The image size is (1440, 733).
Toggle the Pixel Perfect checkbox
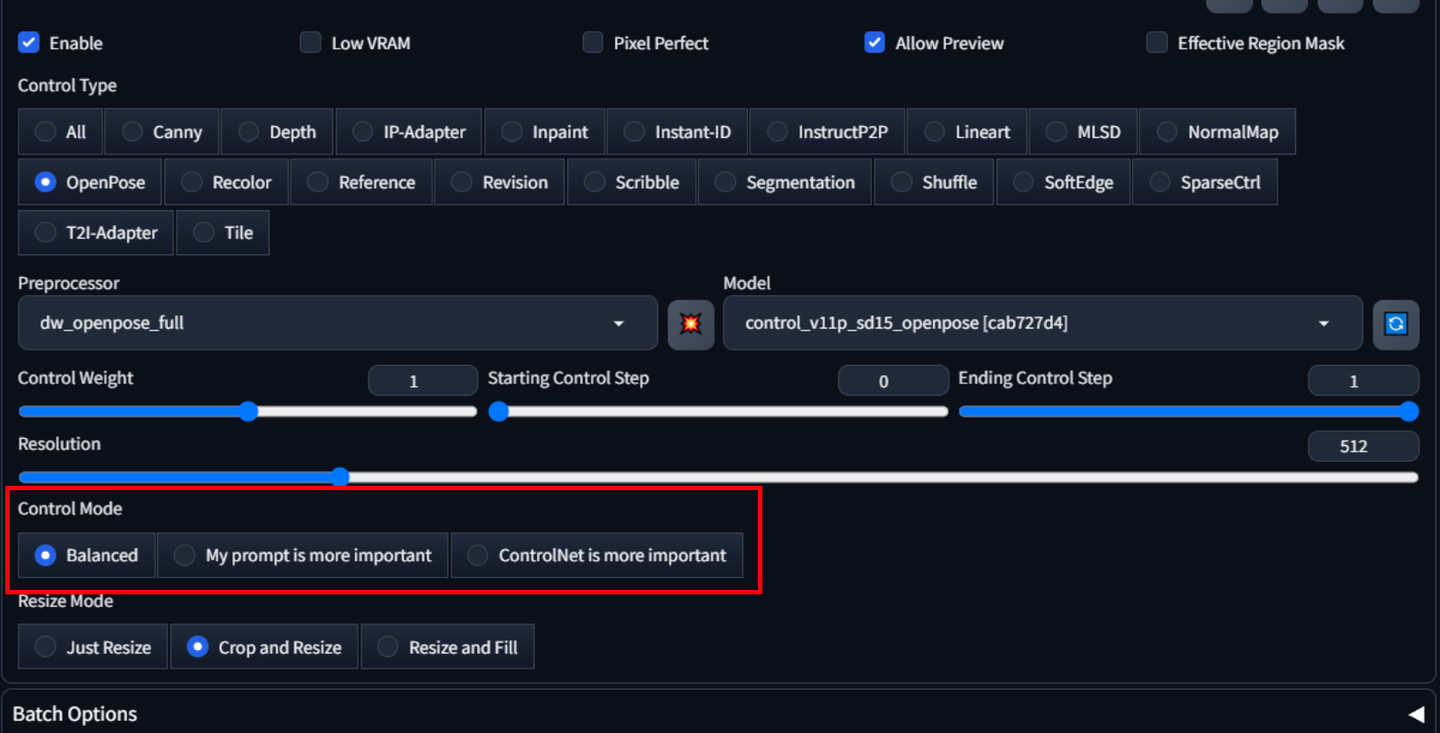(594, 43)
